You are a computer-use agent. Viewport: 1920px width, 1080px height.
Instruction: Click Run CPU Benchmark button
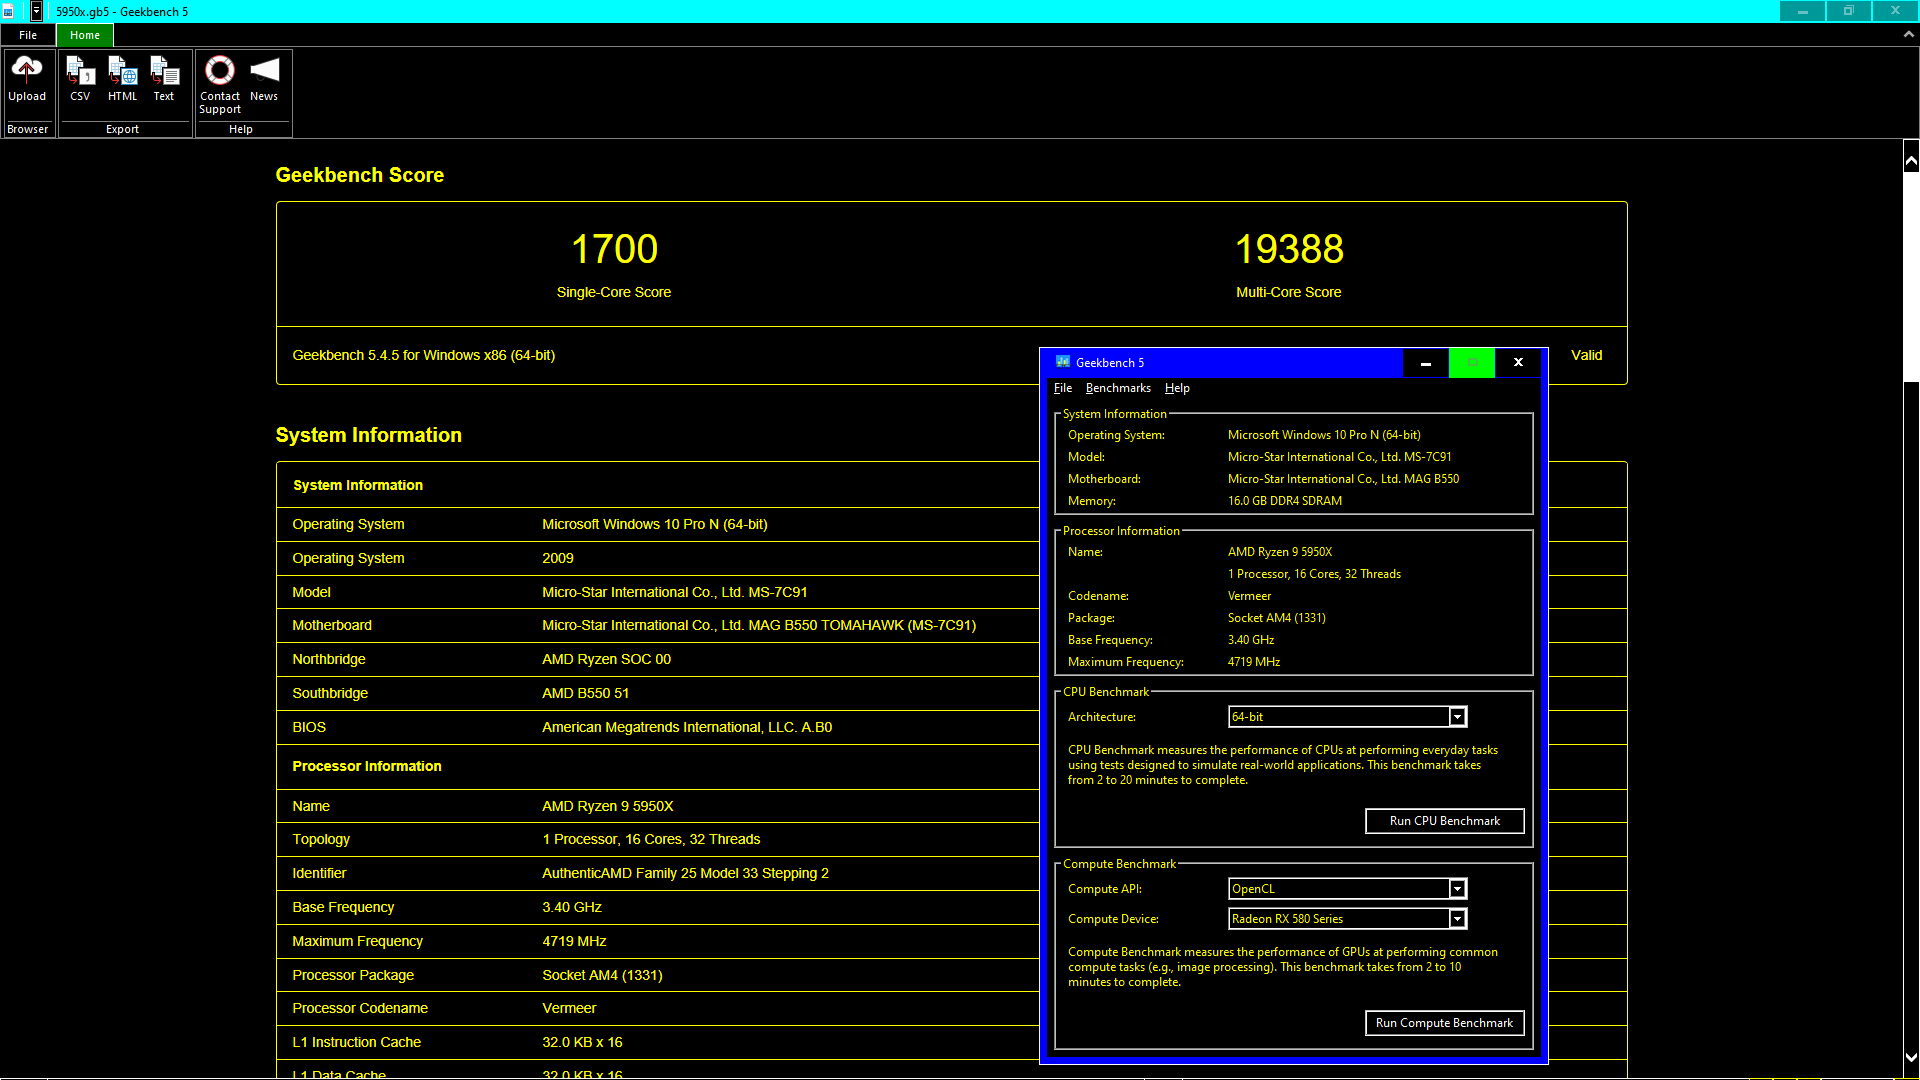point(1444,821)
